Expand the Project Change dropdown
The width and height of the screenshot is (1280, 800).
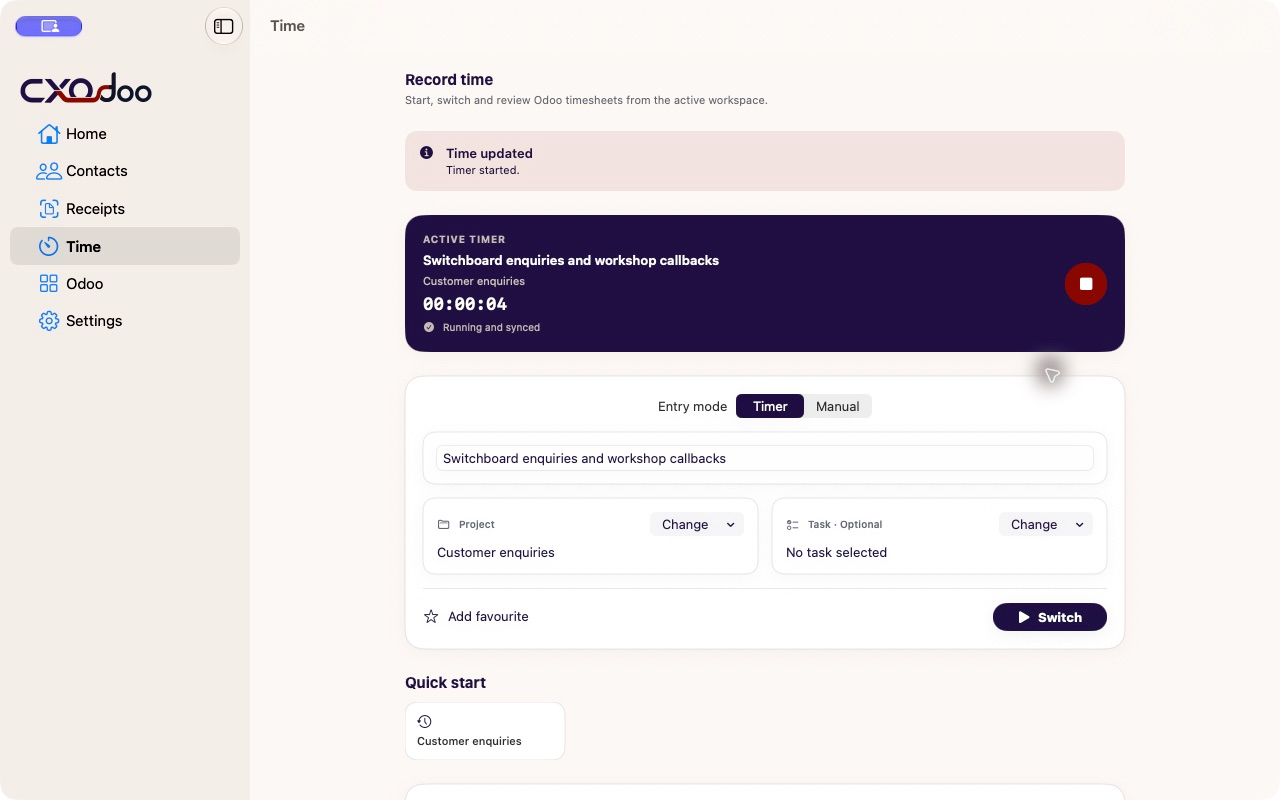point(697,524)
